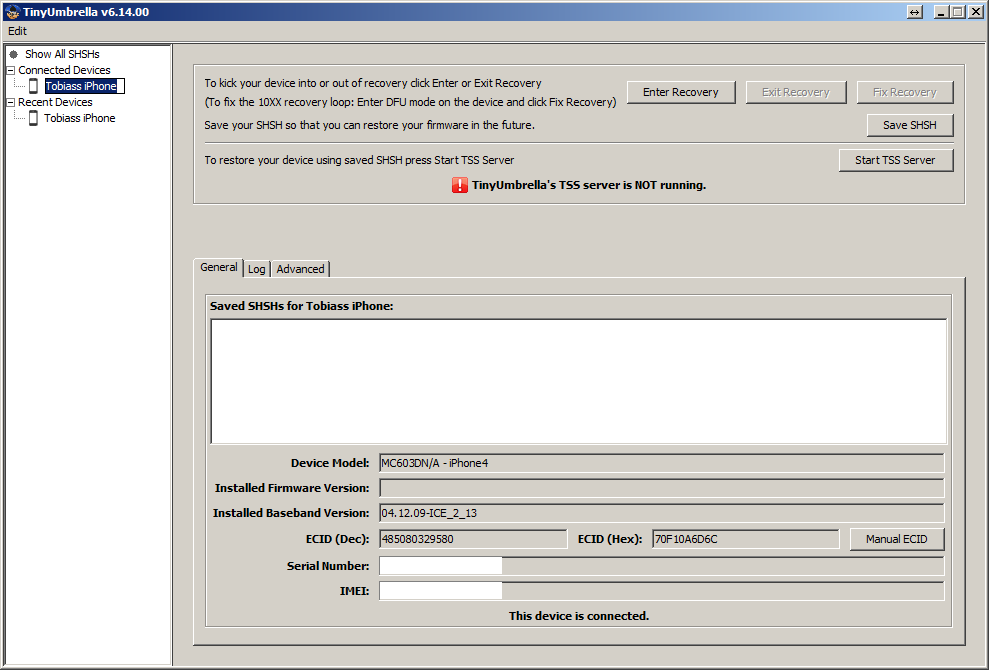Click the Enter Recovery button

(x=681, y=92)
